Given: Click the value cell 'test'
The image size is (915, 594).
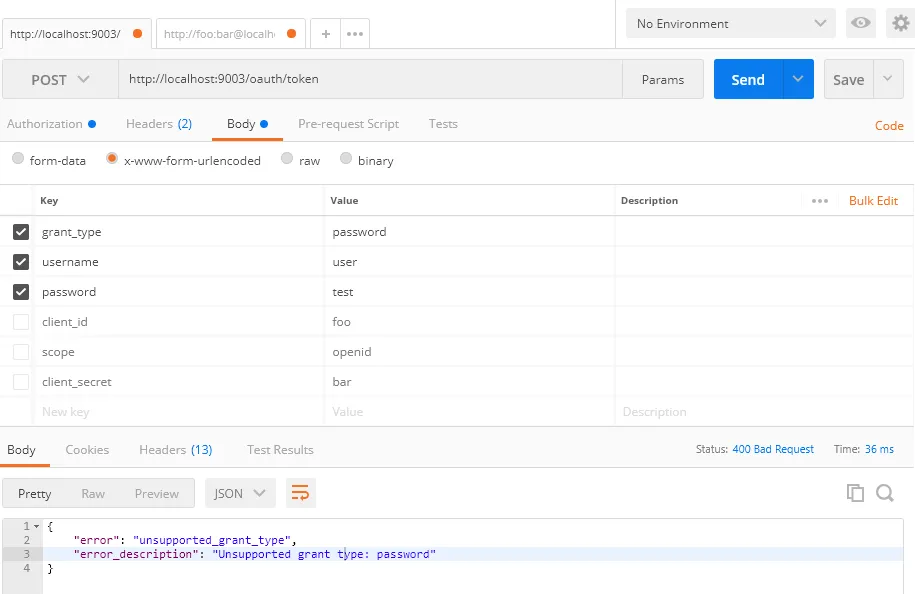Looking at the screenshot, I should point(469,292).
